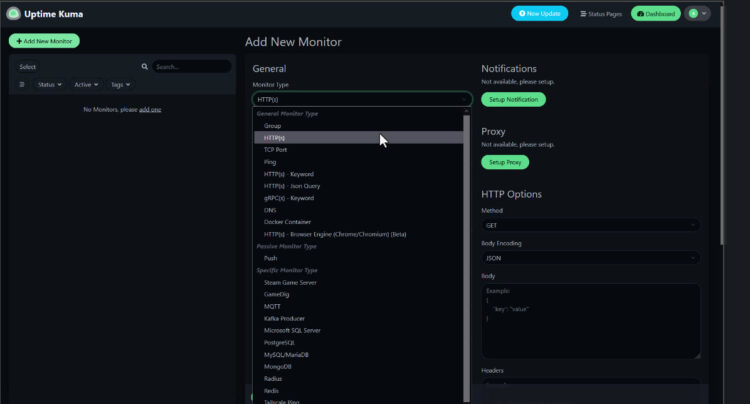Image resolution: width=750 pixels, height=404 pixels.
Task: Click the search magnifier icon in monitor list
Action: [x=145, y=67]
